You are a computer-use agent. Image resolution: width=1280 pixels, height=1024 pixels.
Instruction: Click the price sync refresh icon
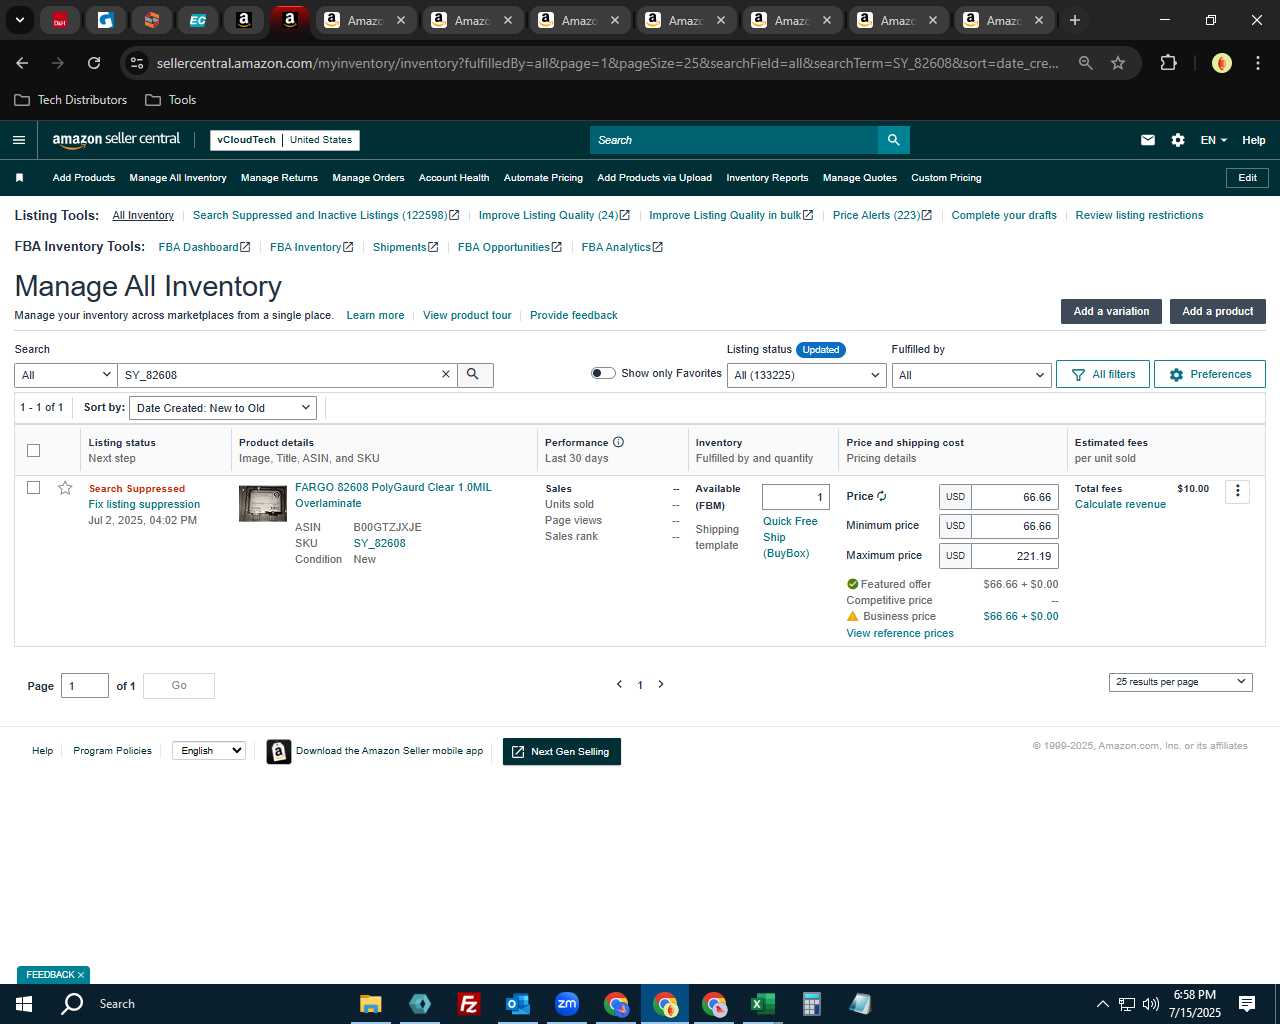tap(881, 496)
